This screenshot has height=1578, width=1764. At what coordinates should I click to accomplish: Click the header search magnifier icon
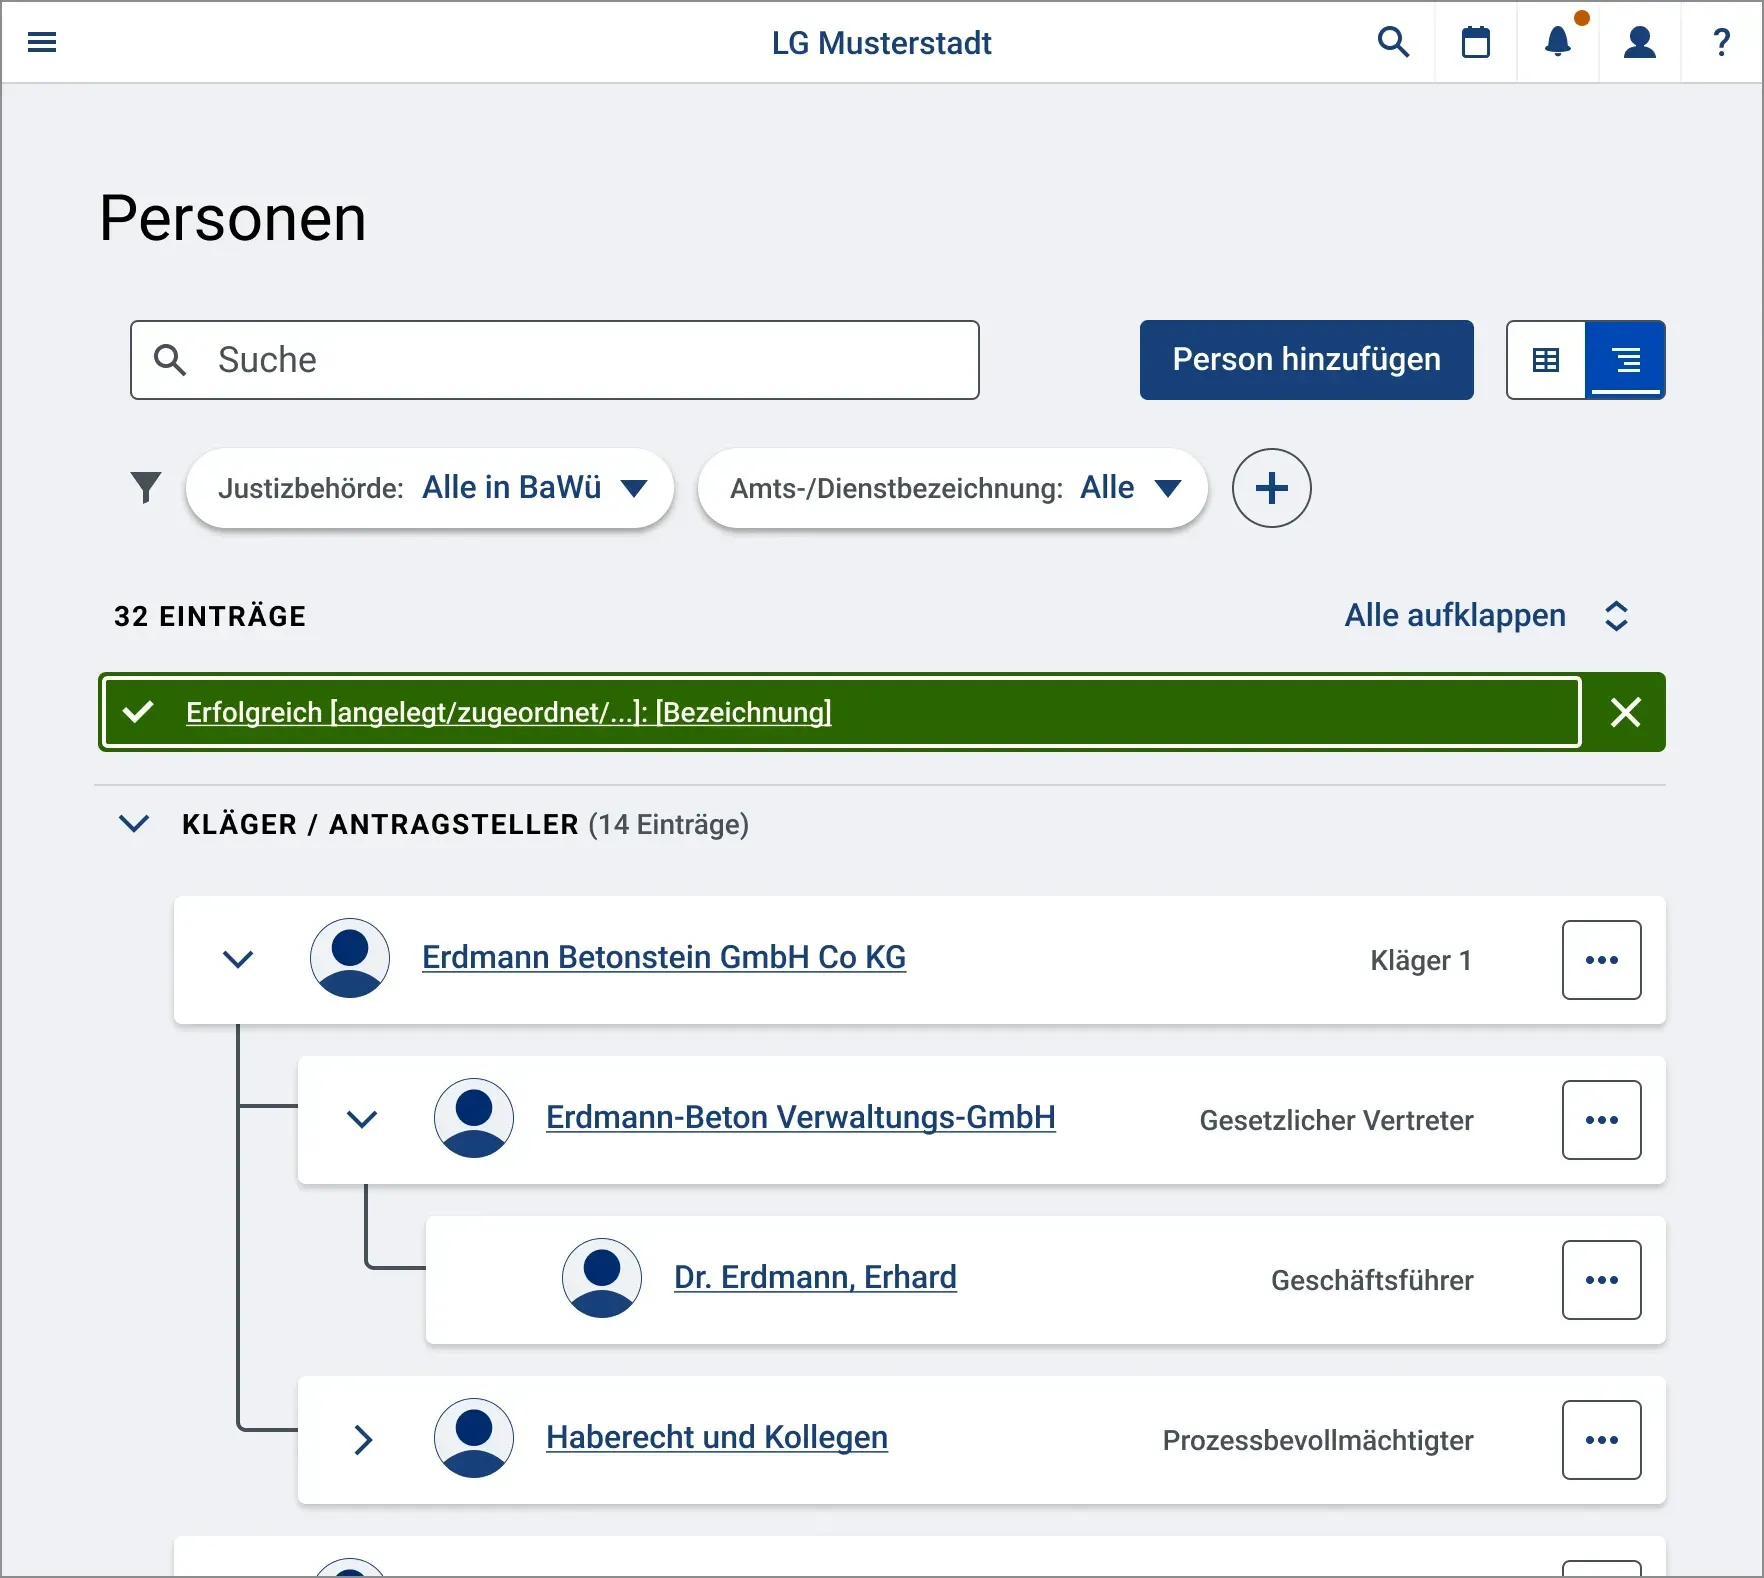[x=1393, y=42]
